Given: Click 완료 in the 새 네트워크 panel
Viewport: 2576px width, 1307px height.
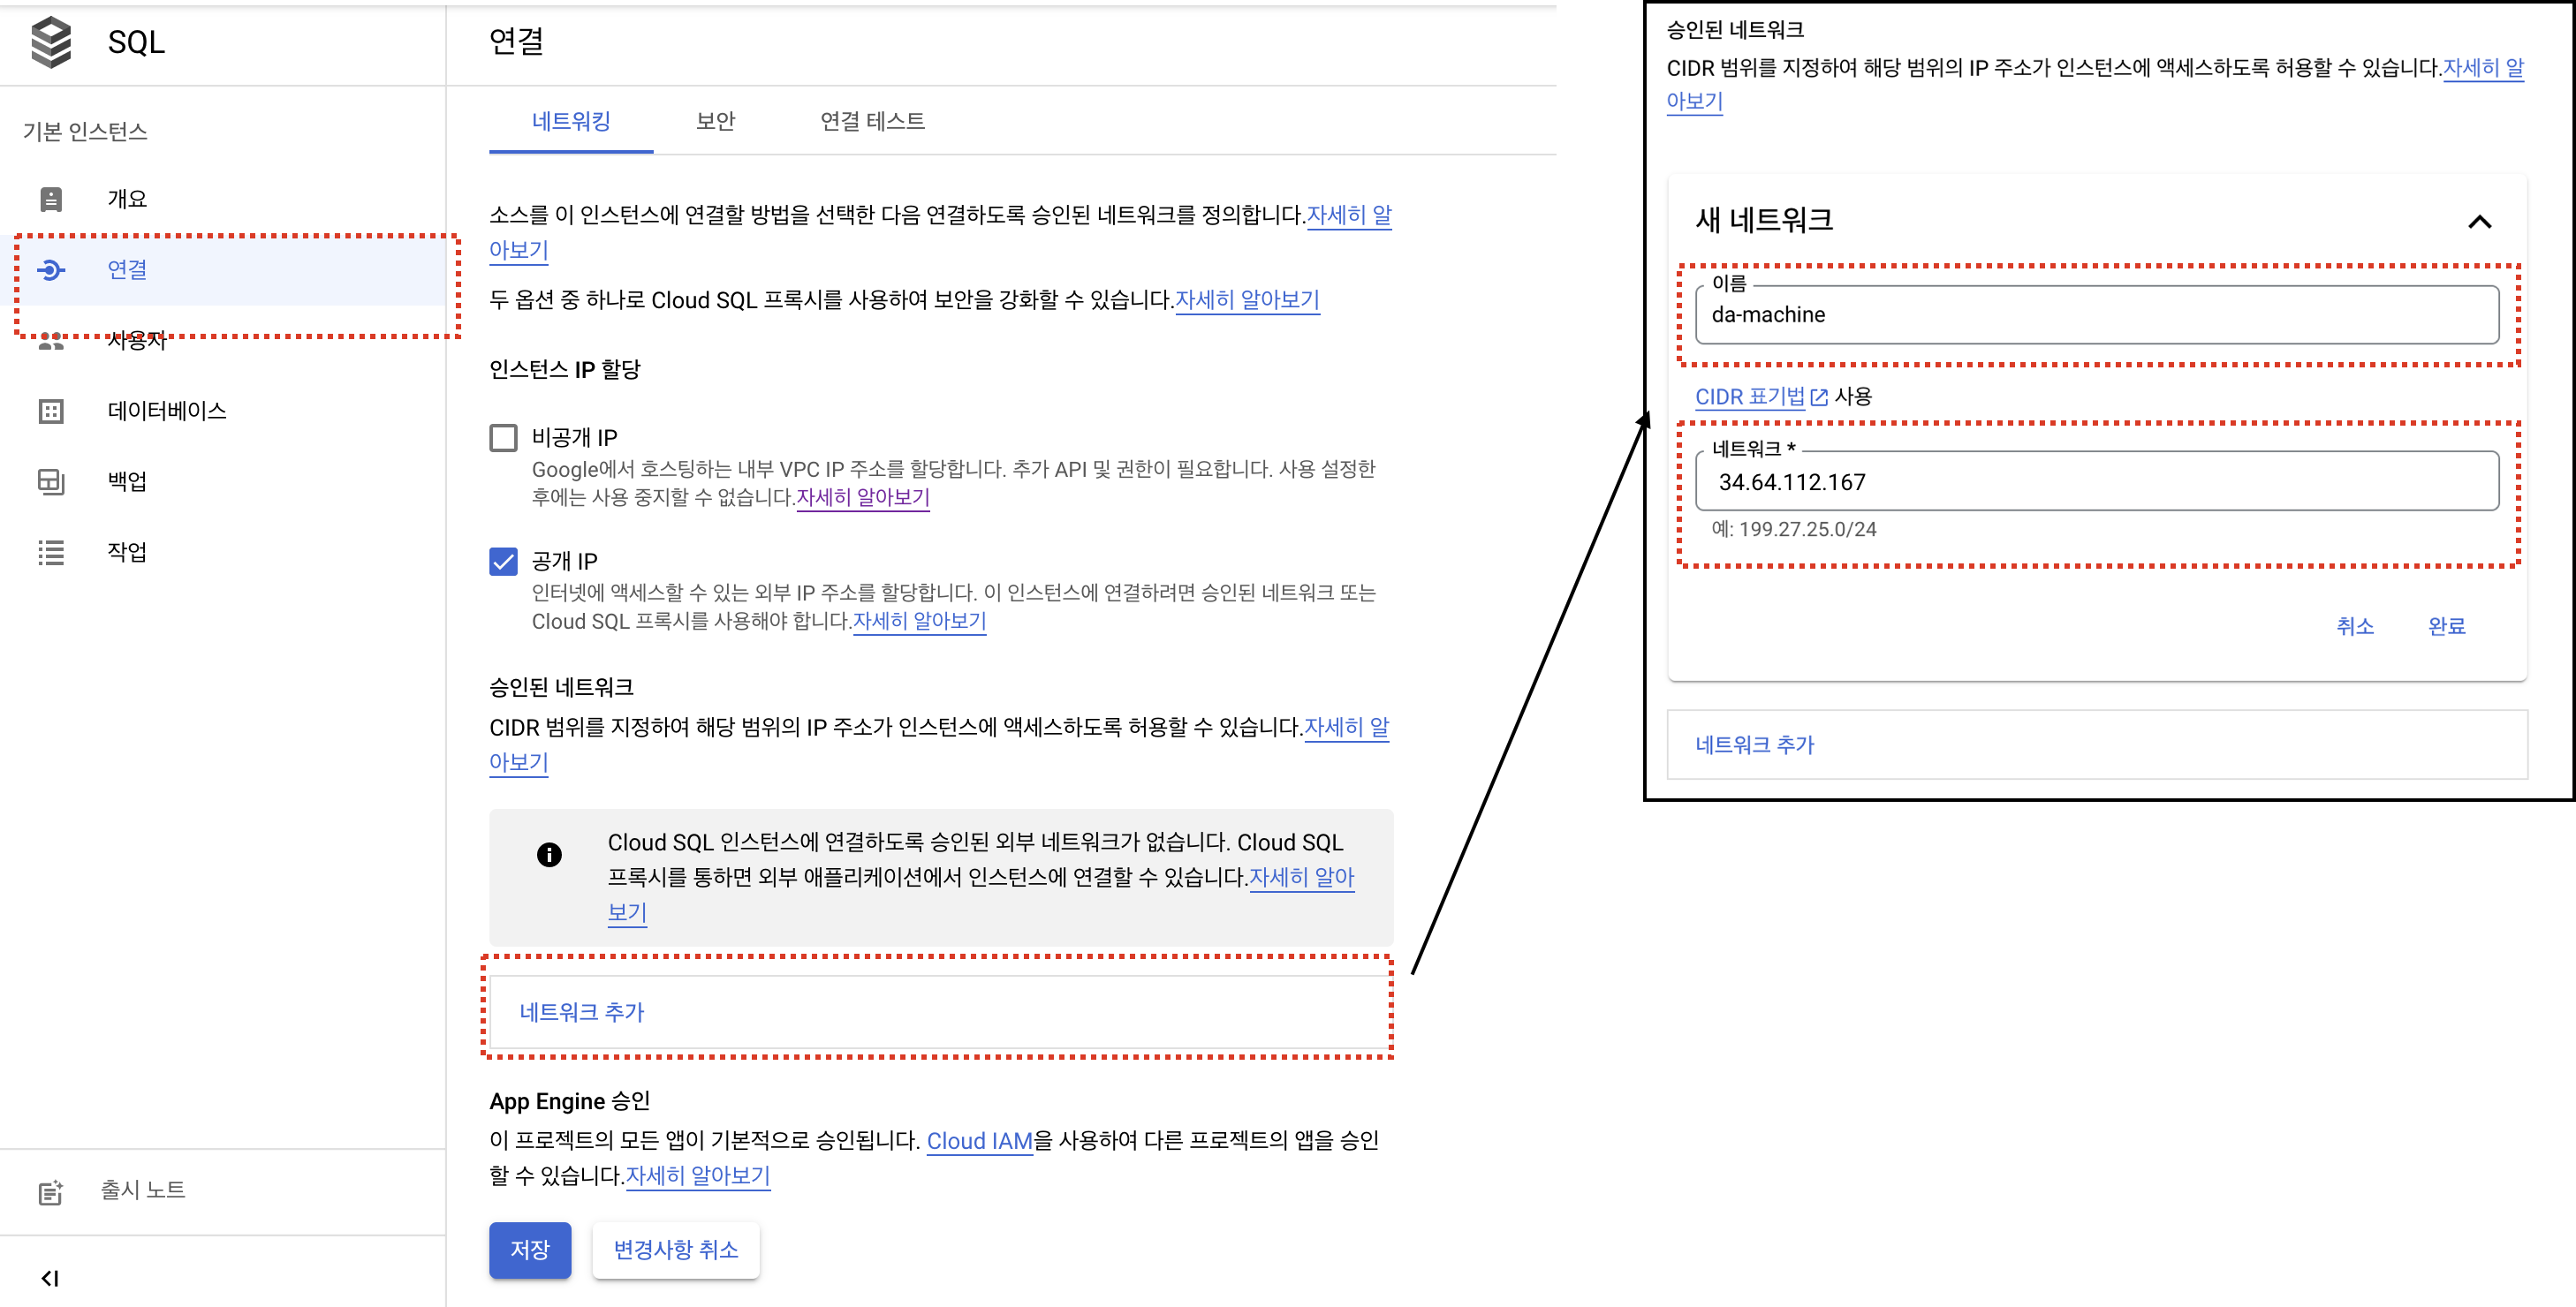Looking at the screenshot, I should click(2446, 626).
